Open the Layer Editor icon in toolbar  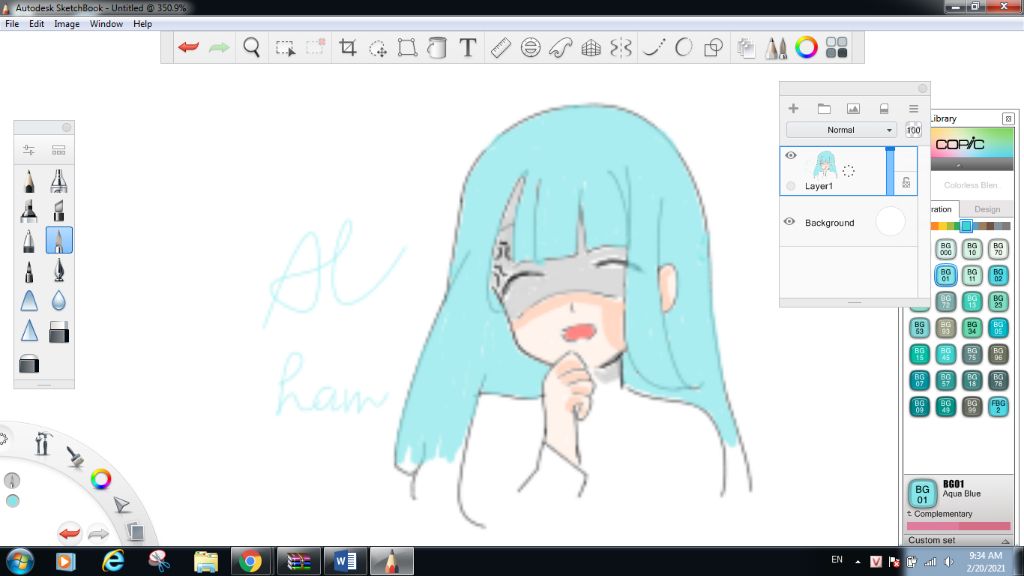coord(746,48)
